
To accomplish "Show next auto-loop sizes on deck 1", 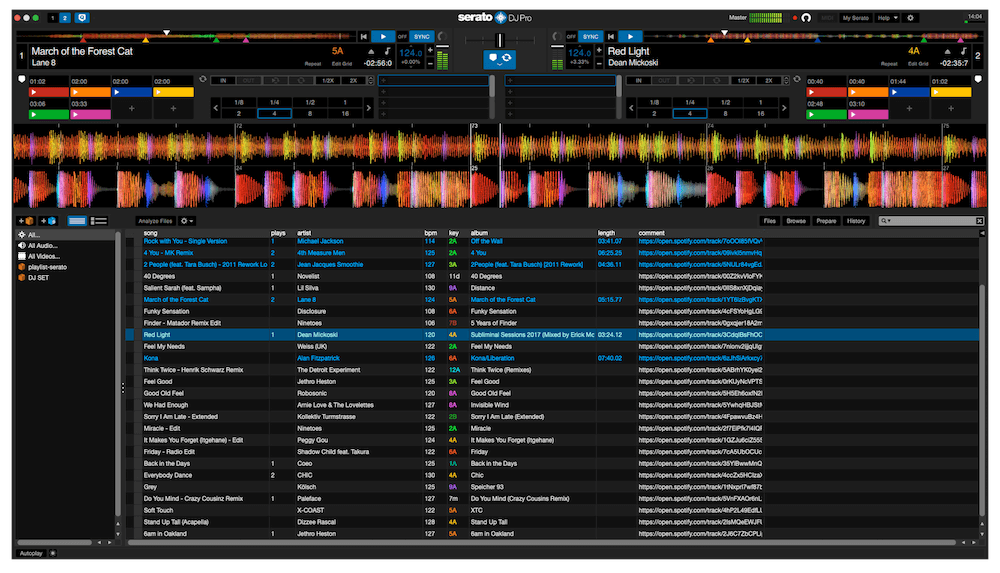I will click(368, 108).
